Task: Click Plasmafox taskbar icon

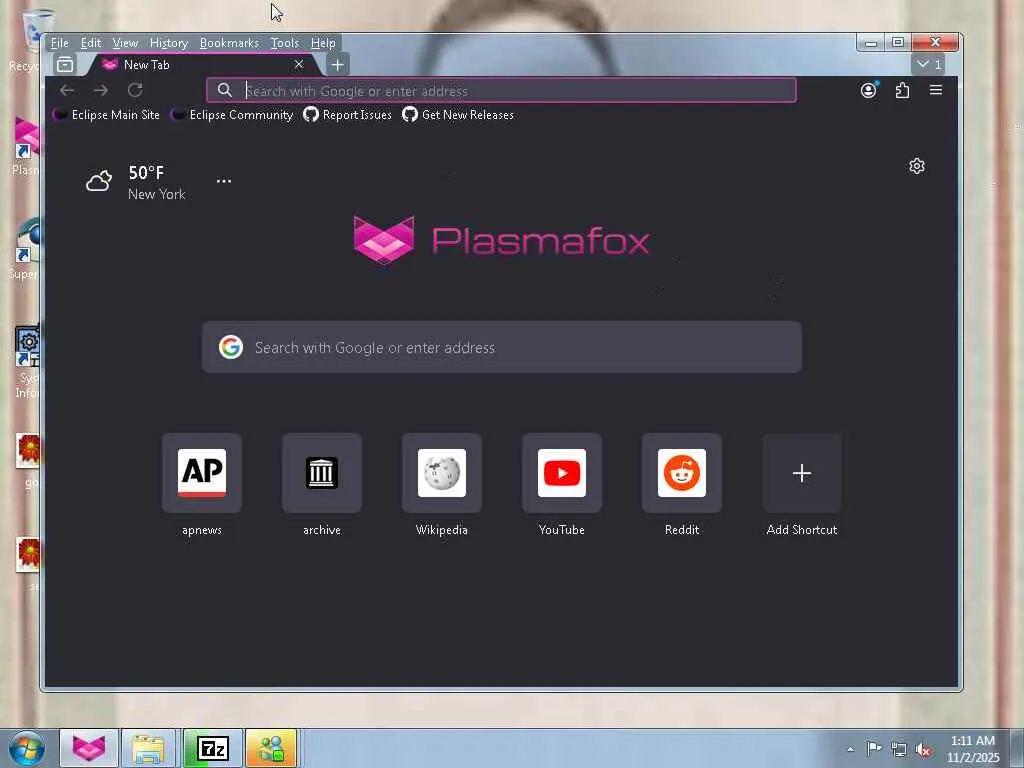Action: point(89,748)
